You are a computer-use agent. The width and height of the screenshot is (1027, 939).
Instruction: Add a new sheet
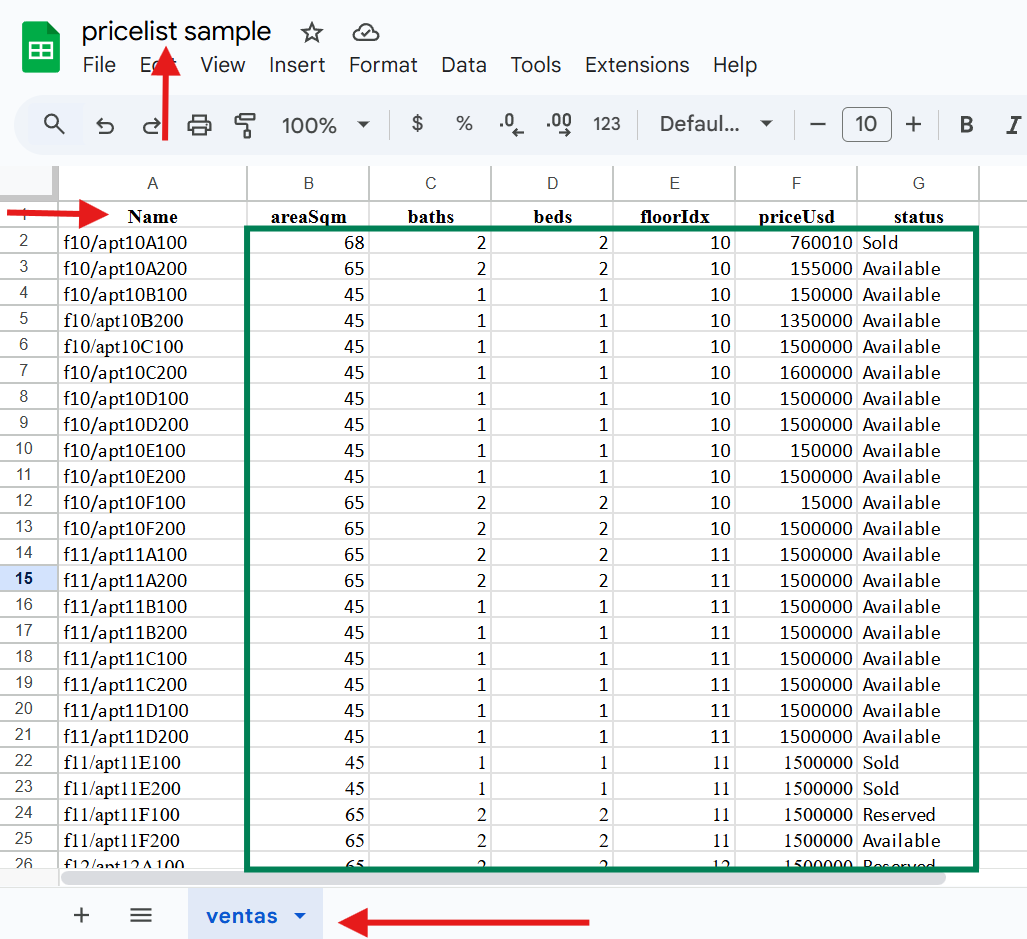click(81, 915)
